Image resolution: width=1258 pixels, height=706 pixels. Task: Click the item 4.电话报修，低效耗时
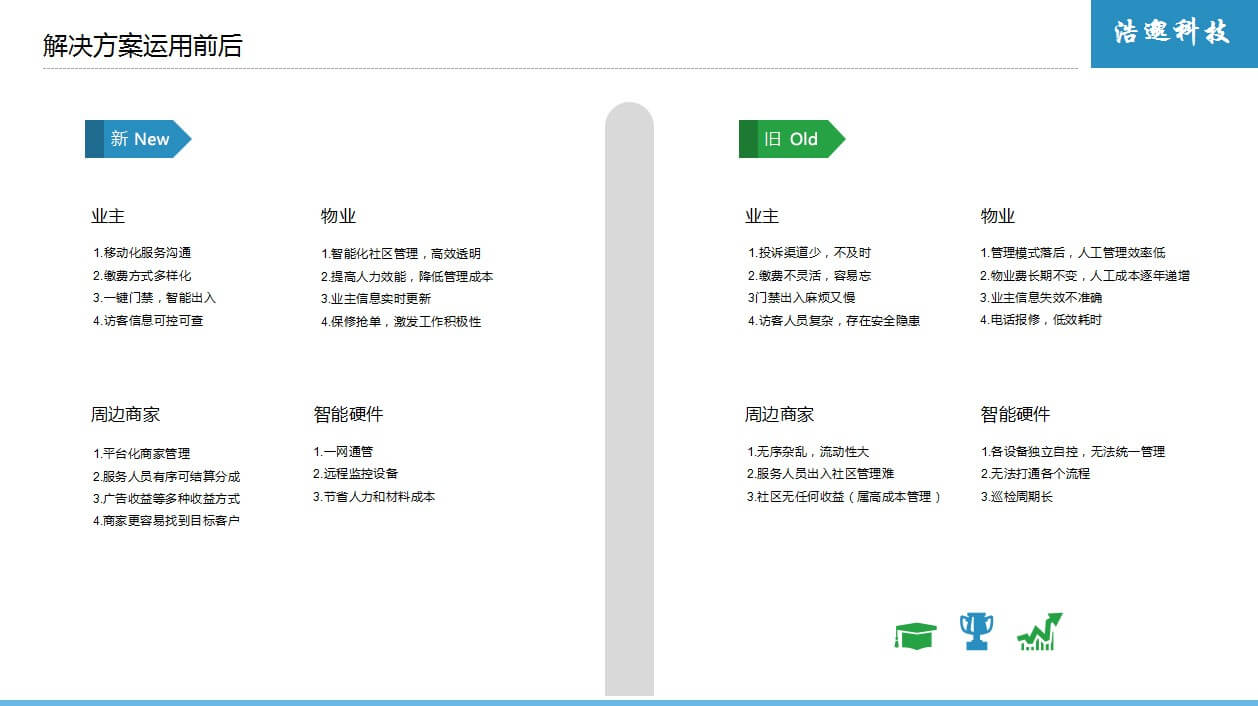(1040, 320)
